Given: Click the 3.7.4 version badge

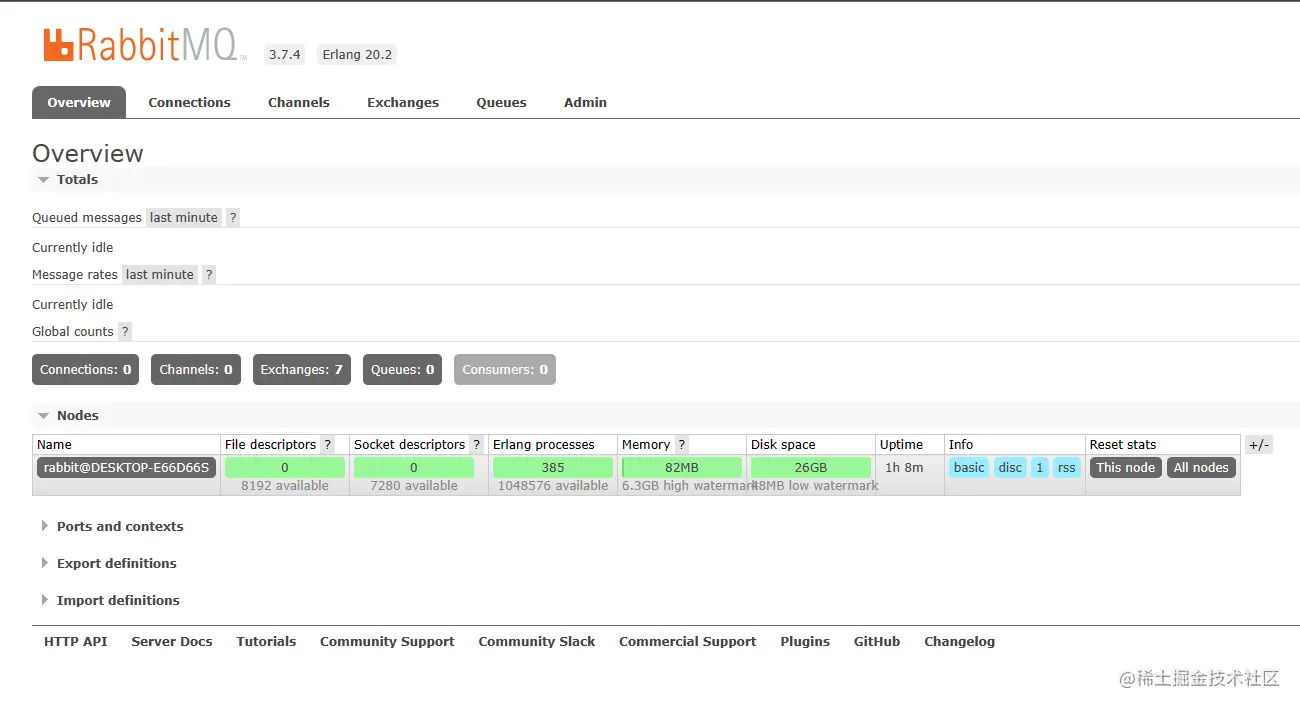Looking at the screenshot, I should point(285,55).
